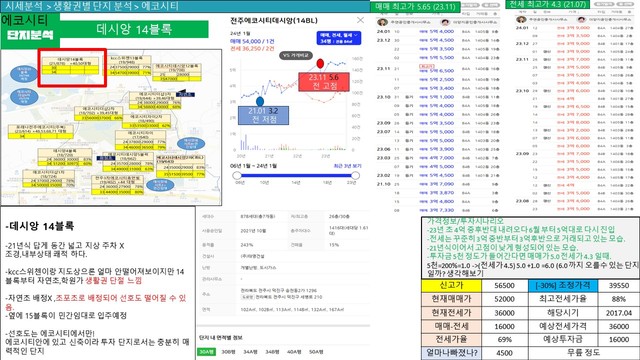Click the 얼마나빠졌나? table cell
The image size is (640, 360).
coord(451,353)
